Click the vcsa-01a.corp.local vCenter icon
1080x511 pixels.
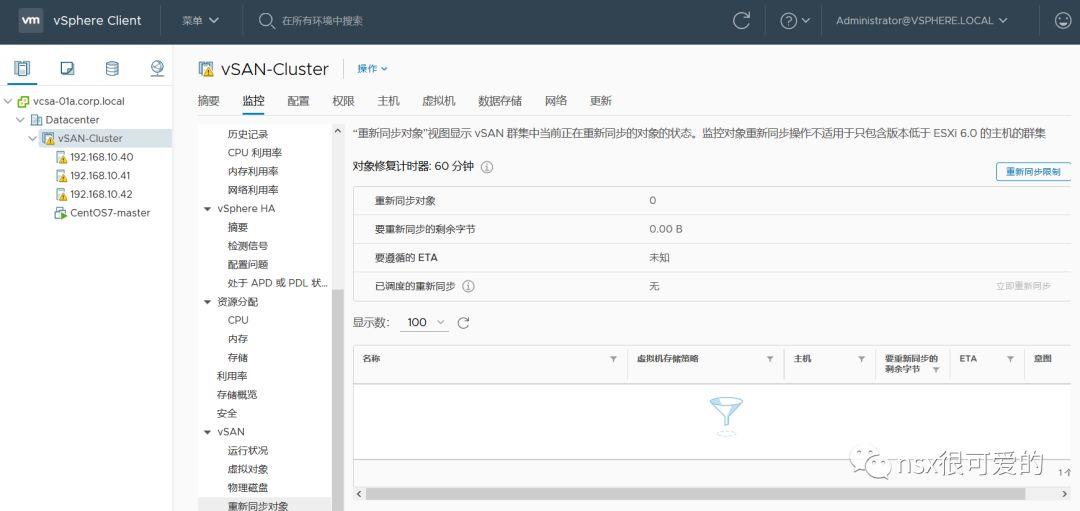click(x=24, y=101)
